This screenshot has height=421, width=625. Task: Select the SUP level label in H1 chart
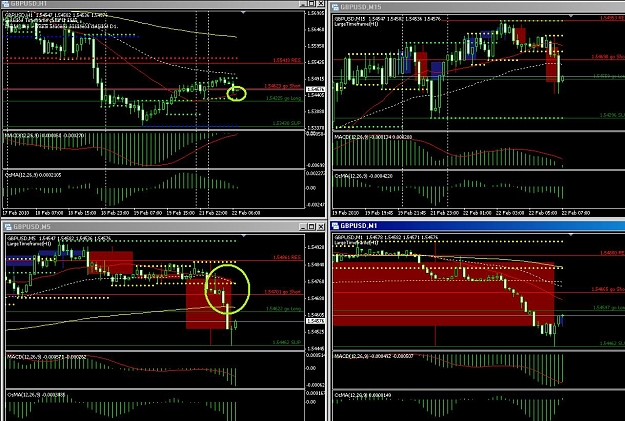click(x=287, y=123)
